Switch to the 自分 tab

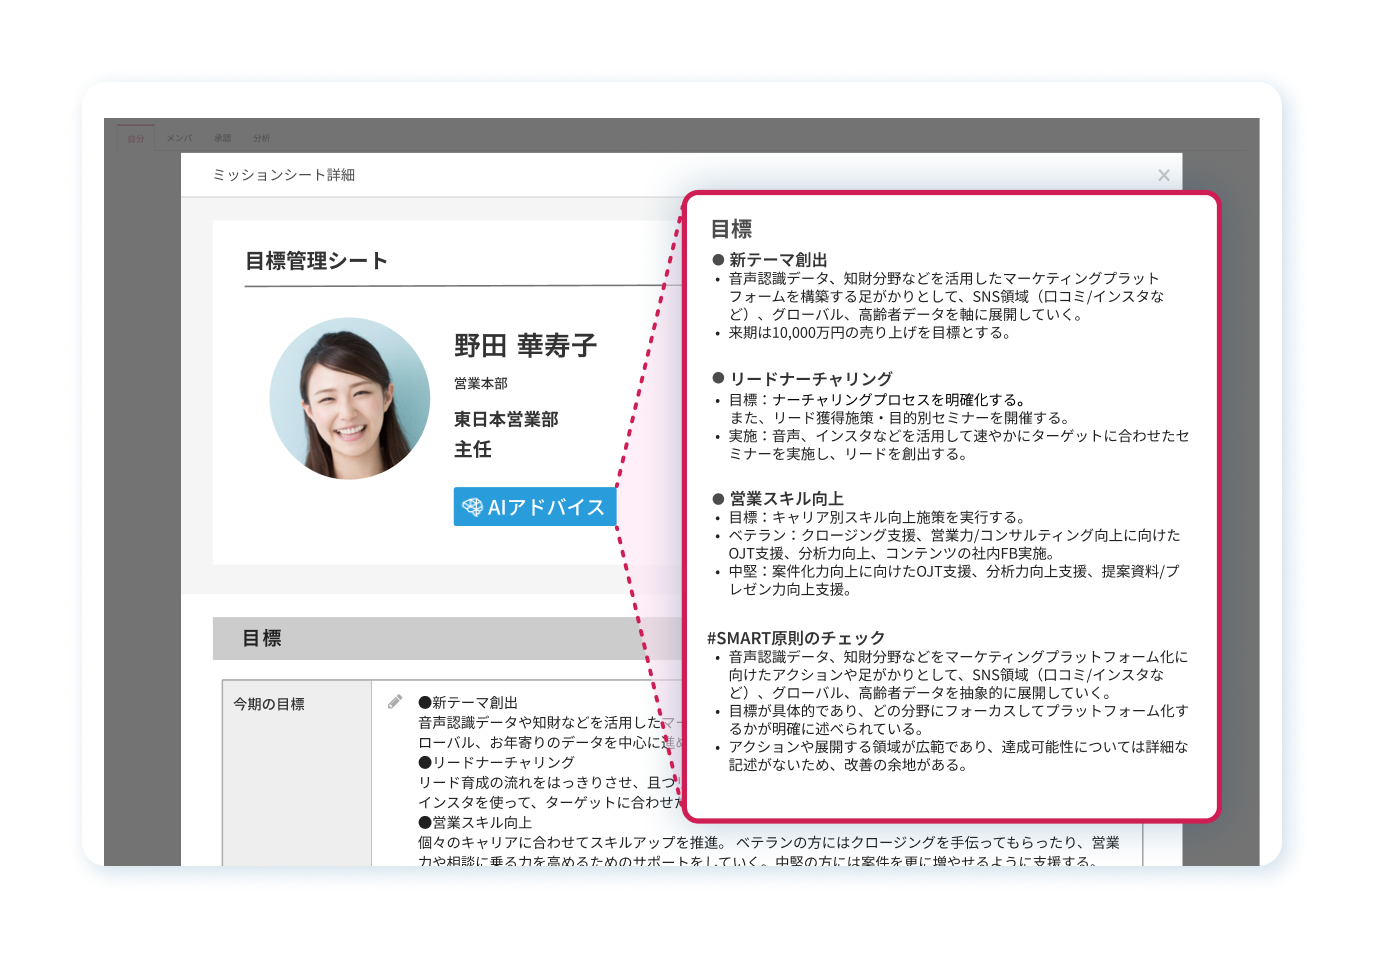tap(136, 139)
